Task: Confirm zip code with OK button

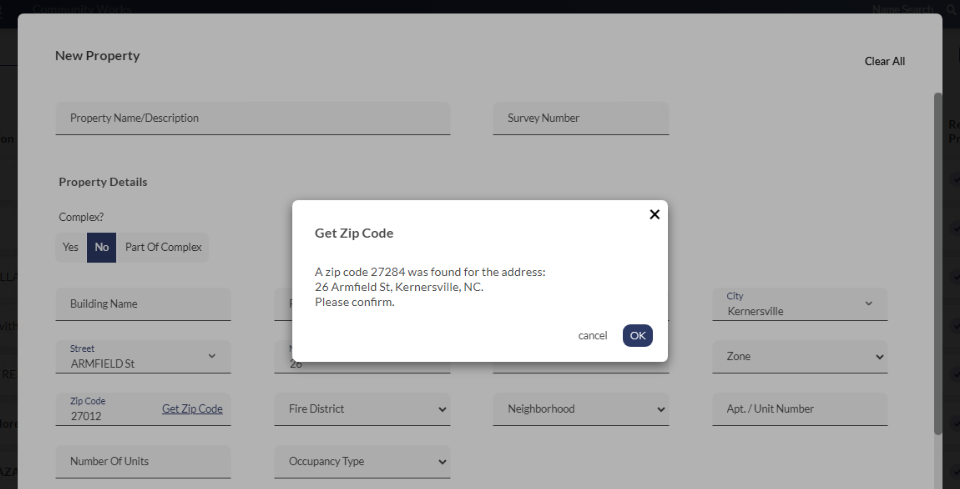Action: pyautogui.click(x=637, y=335)
